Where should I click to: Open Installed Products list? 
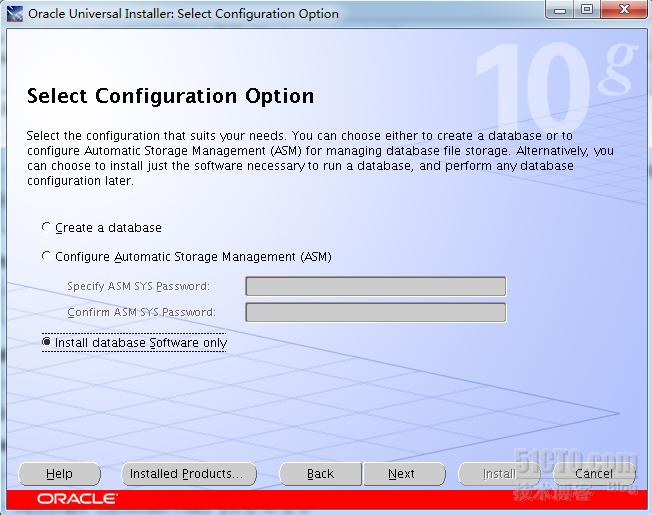coord(189,474)
